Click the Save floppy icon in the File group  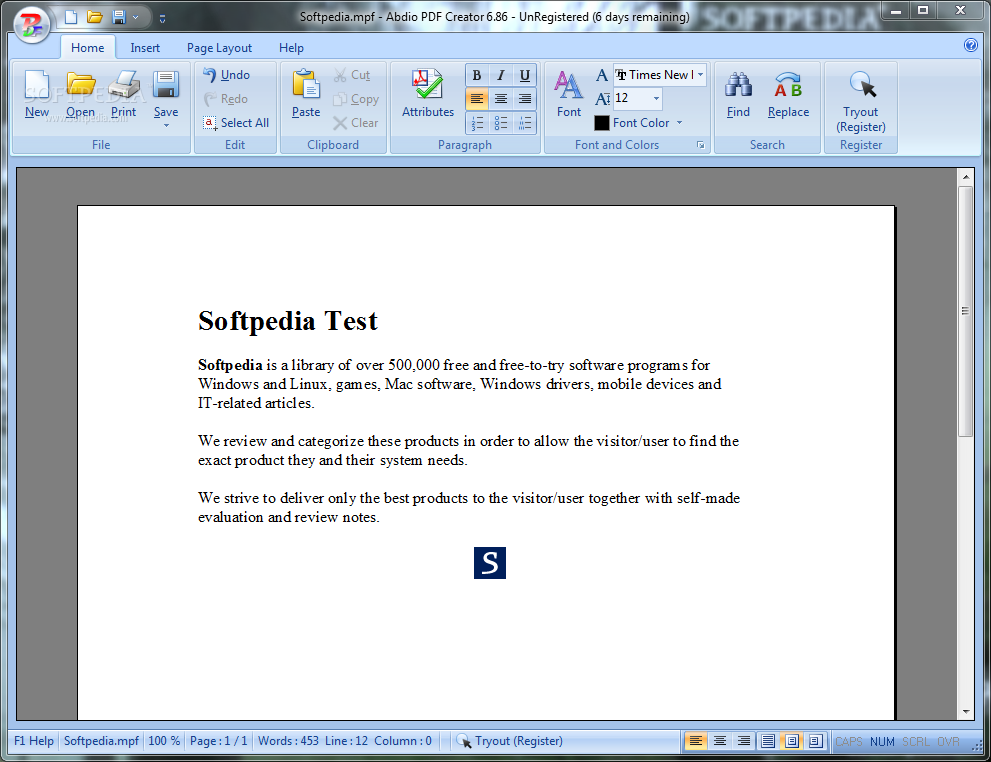click(x=166, y=85)
